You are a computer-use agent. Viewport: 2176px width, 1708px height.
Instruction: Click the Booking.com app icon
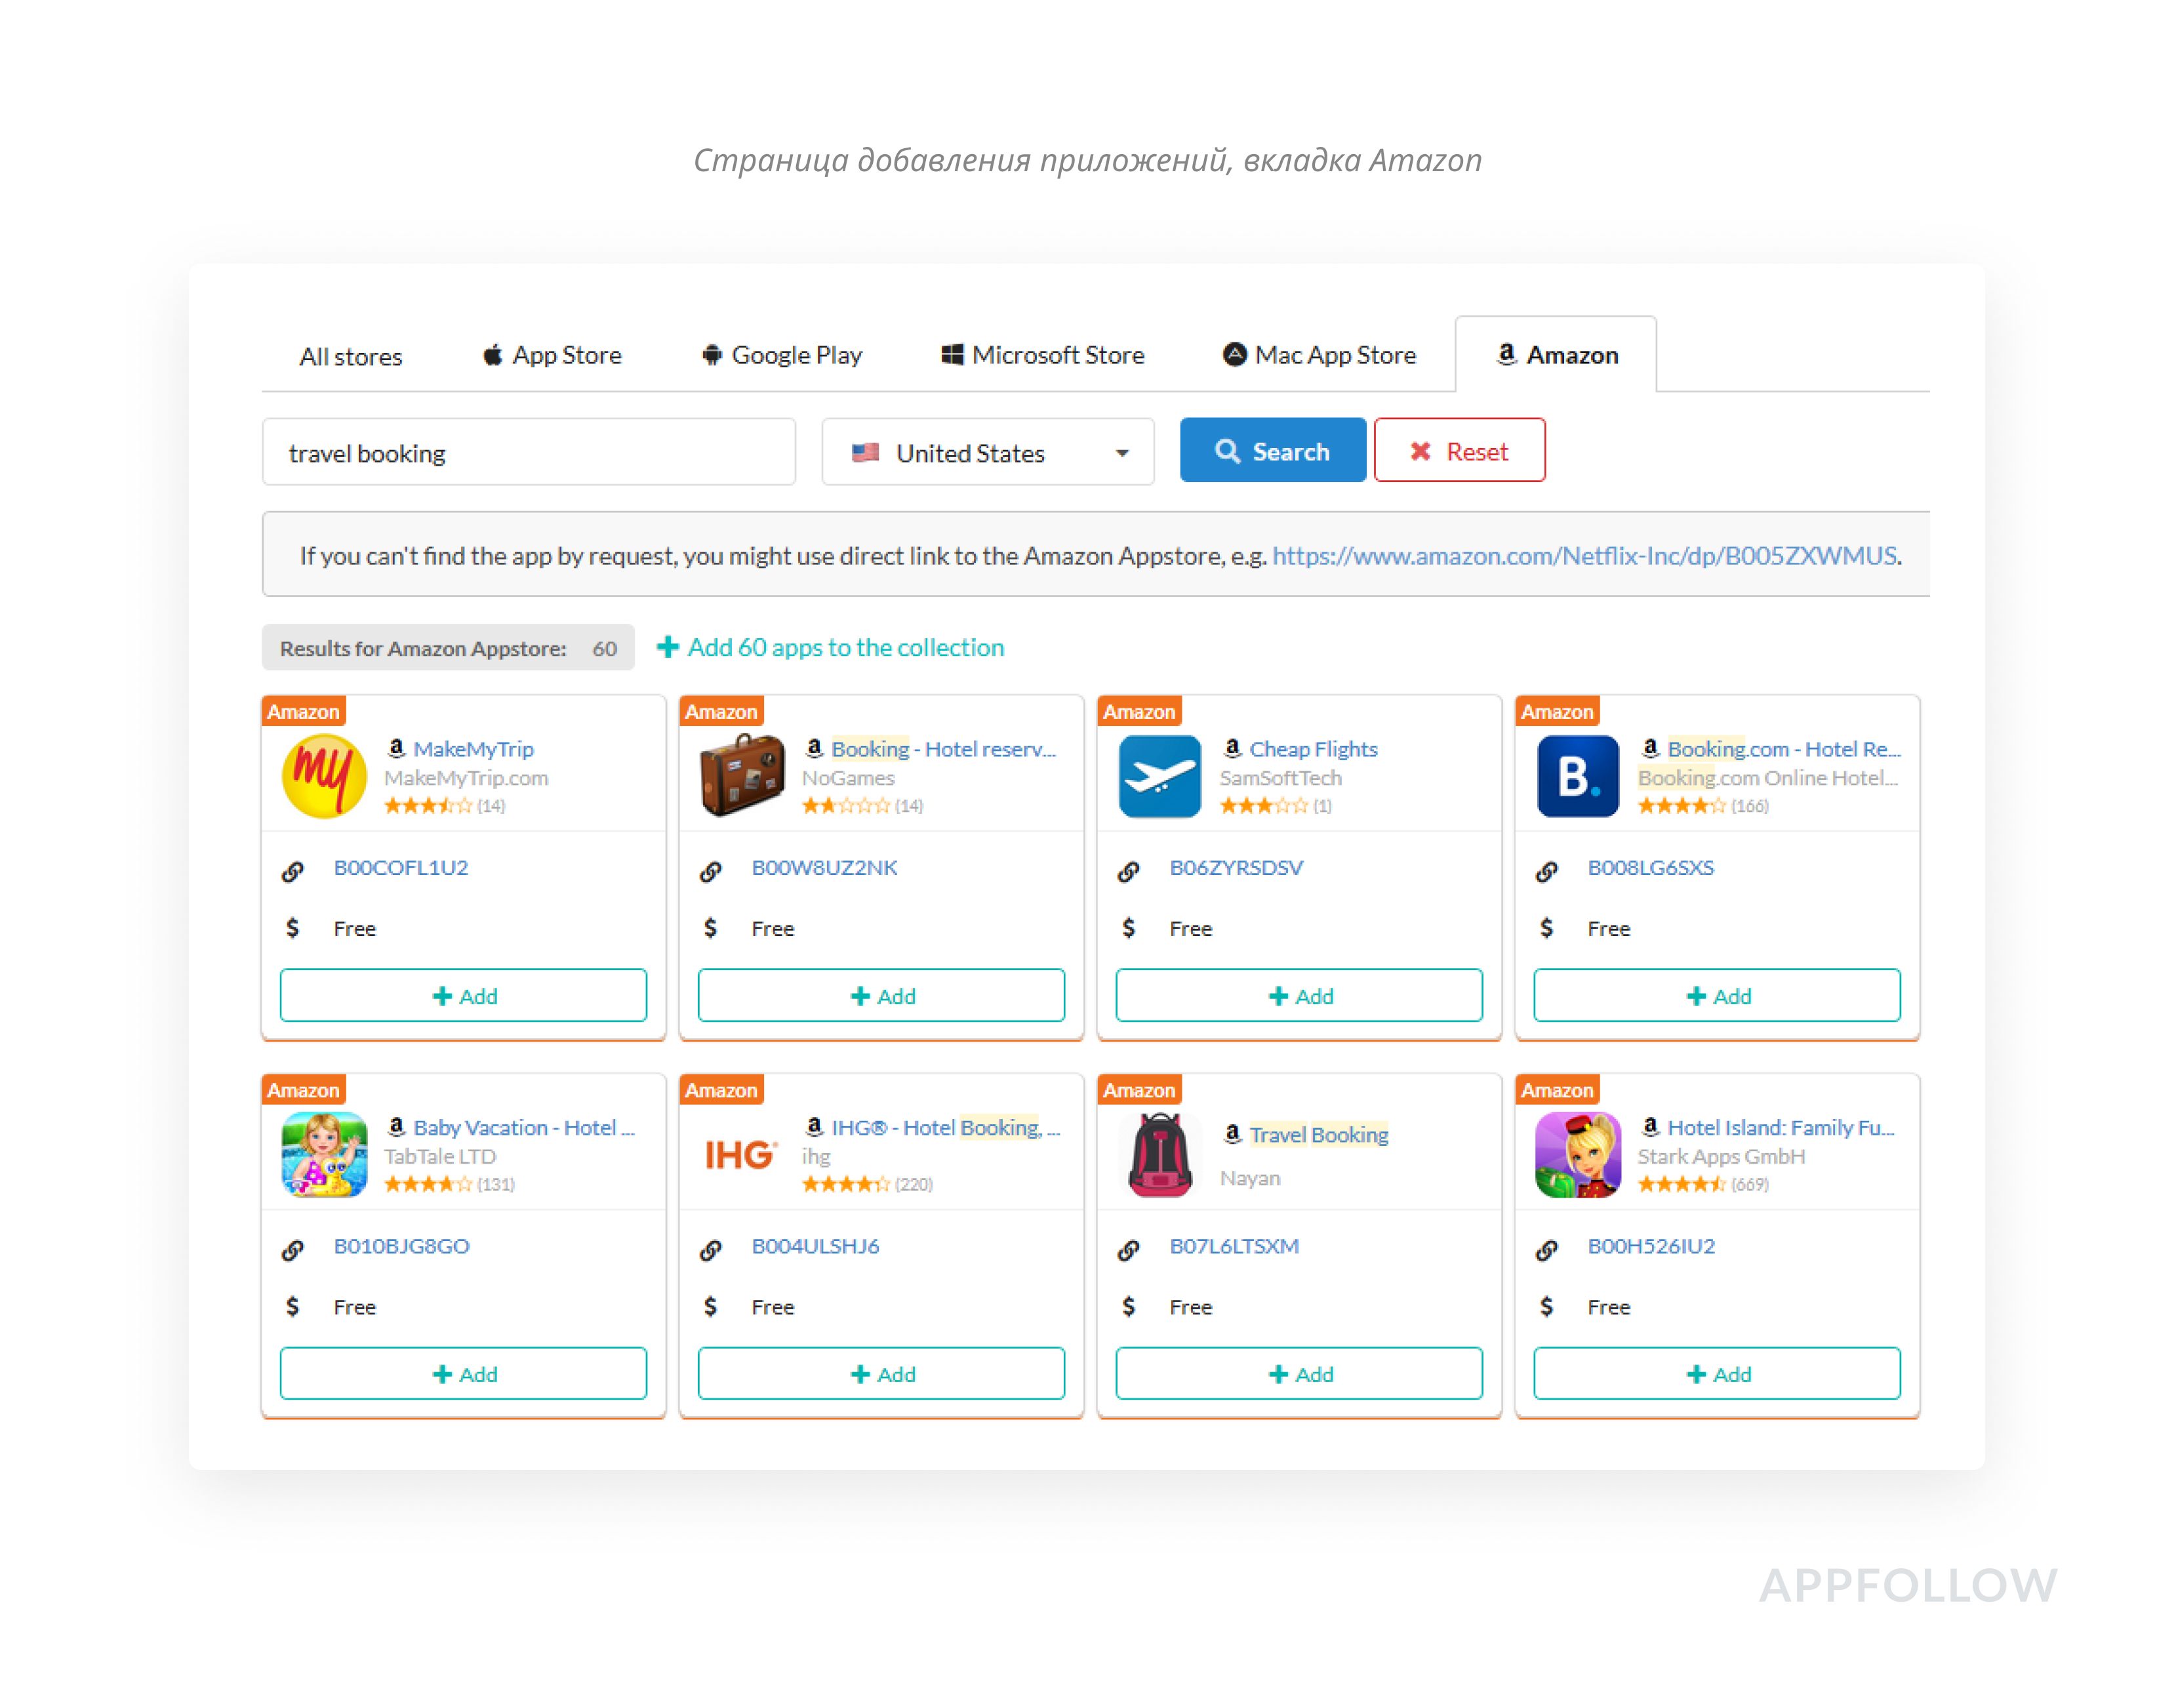tap(1577, 776)
